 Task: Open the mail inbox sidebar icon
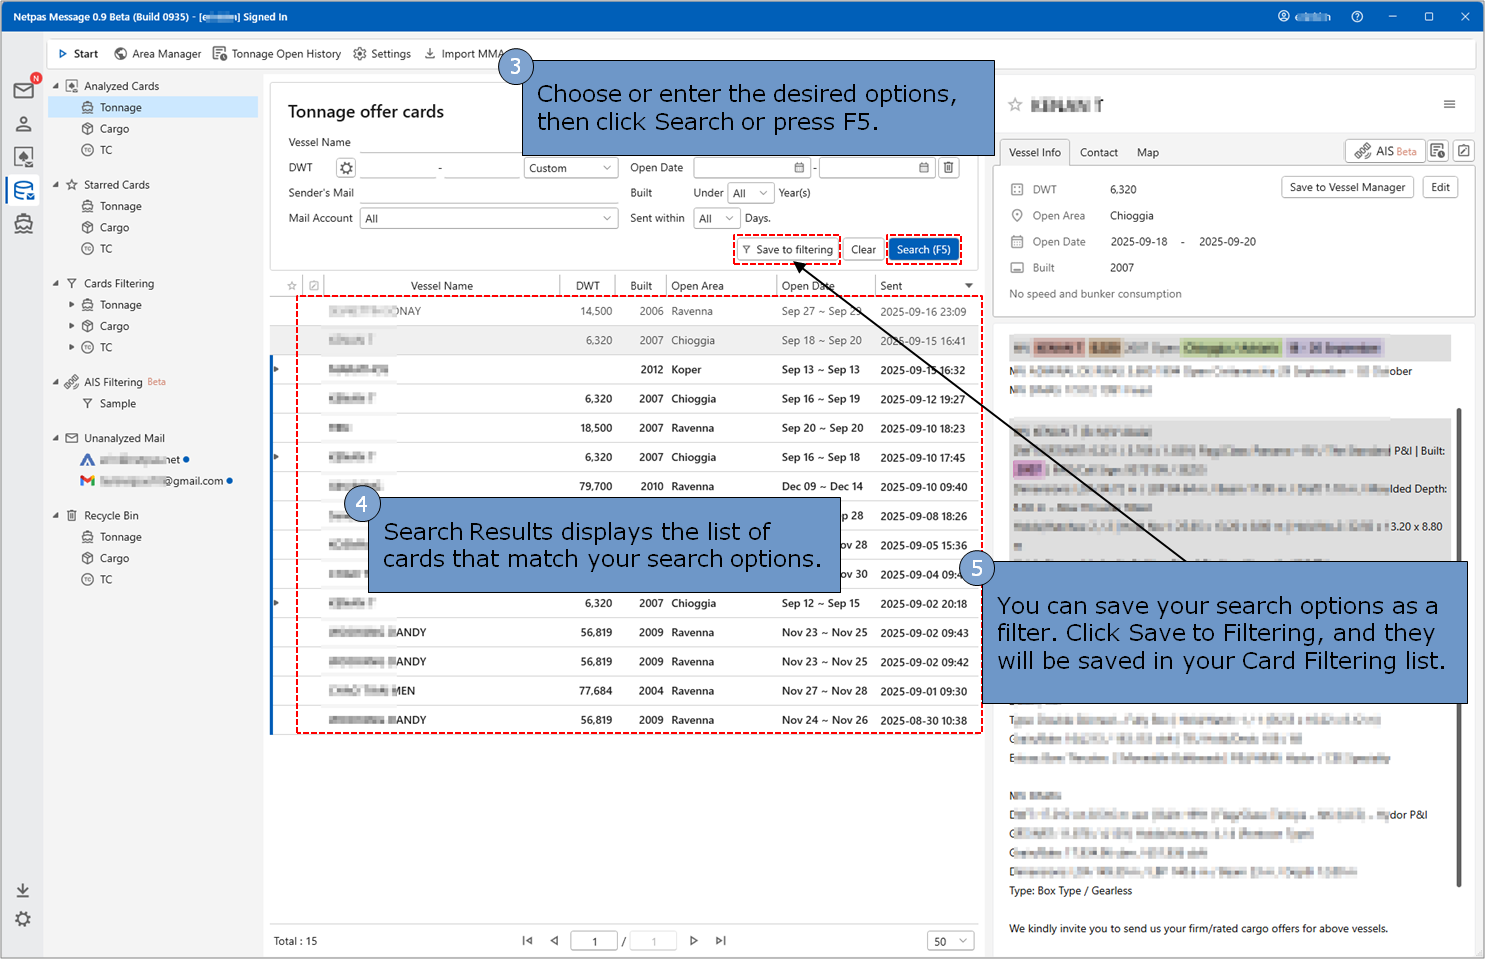(23, 91)
